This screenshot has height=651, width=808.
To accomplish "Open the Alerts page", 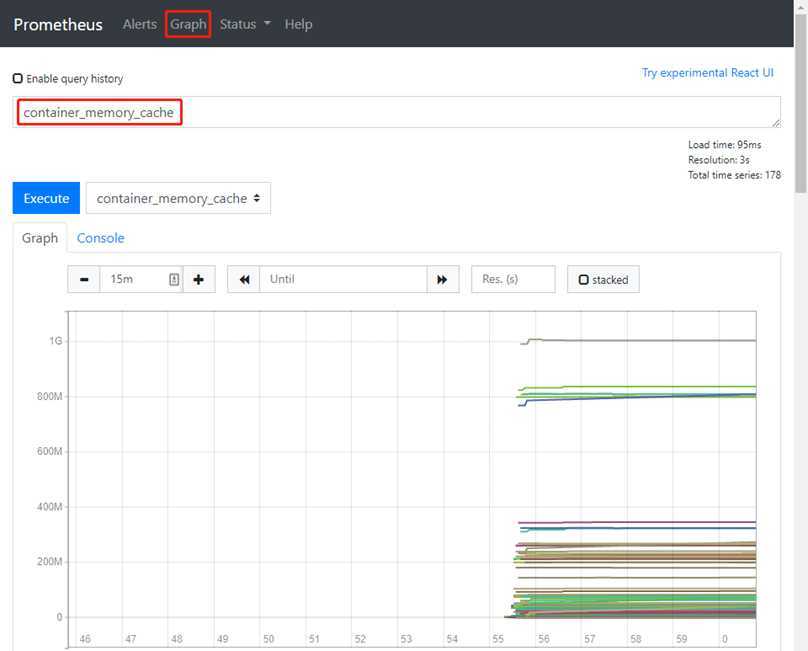I will [x=139, y=24].
